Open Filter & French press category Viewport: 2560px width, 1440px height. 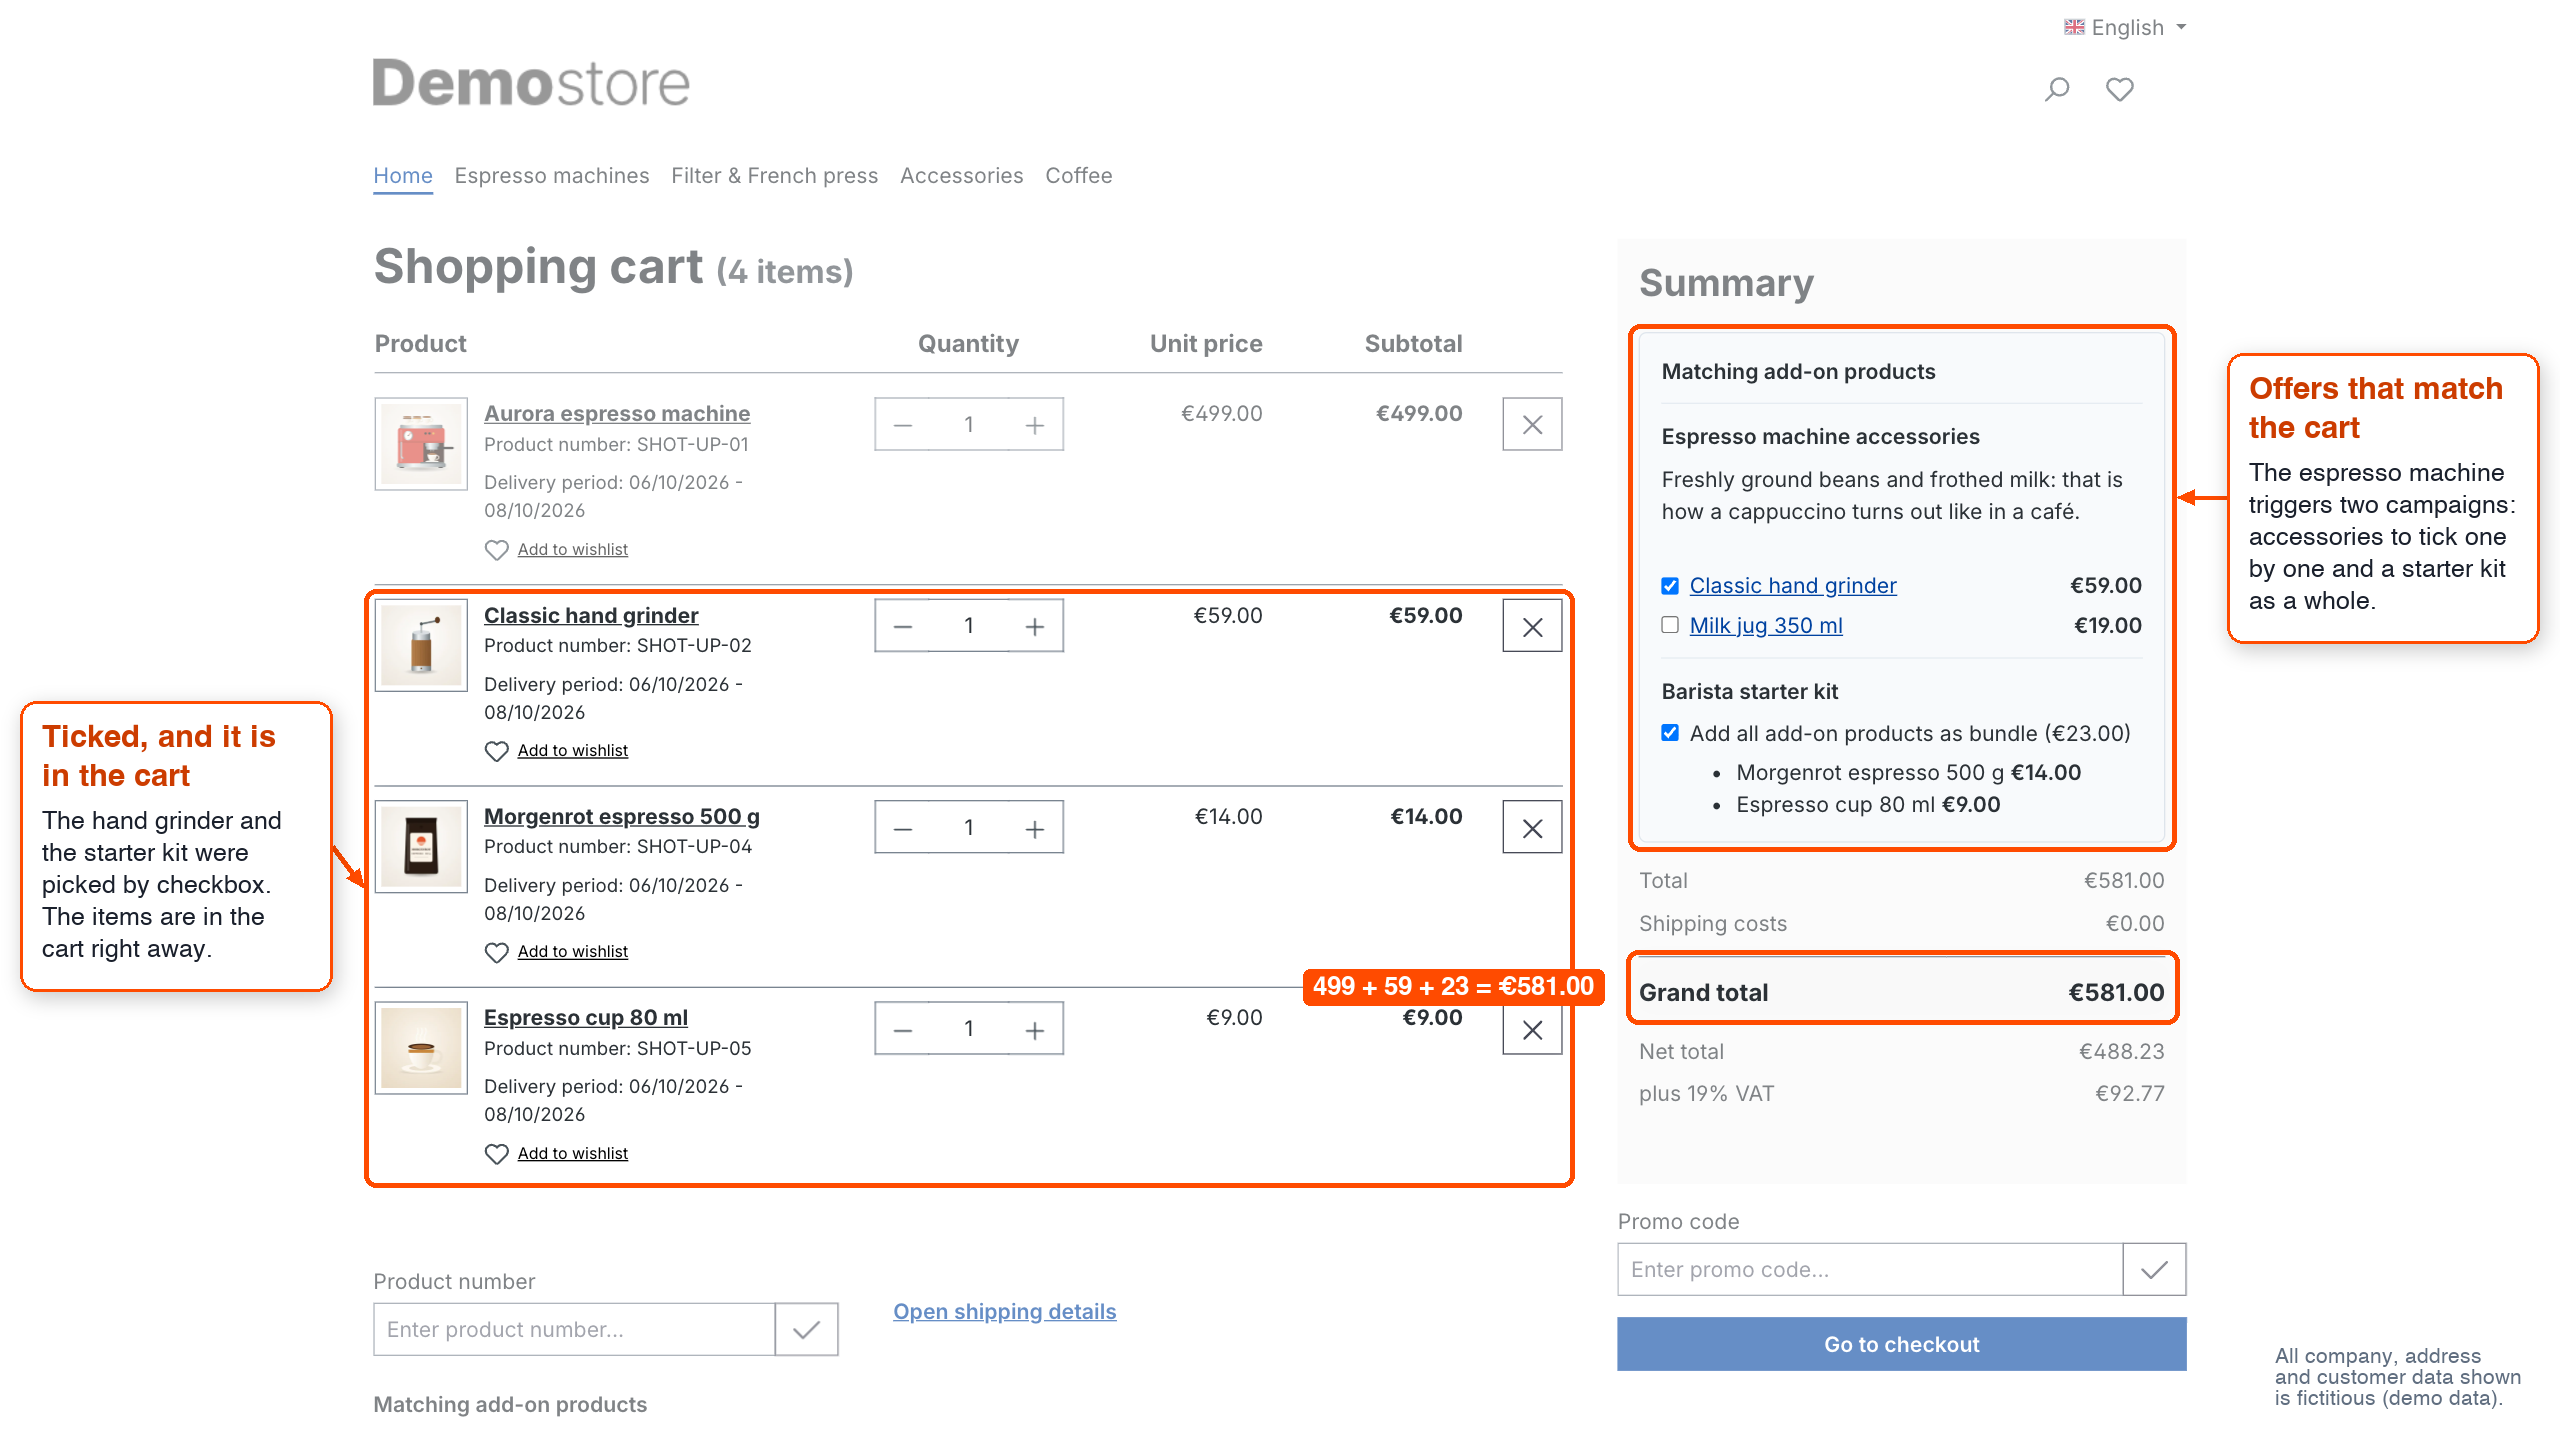point(774,175)
